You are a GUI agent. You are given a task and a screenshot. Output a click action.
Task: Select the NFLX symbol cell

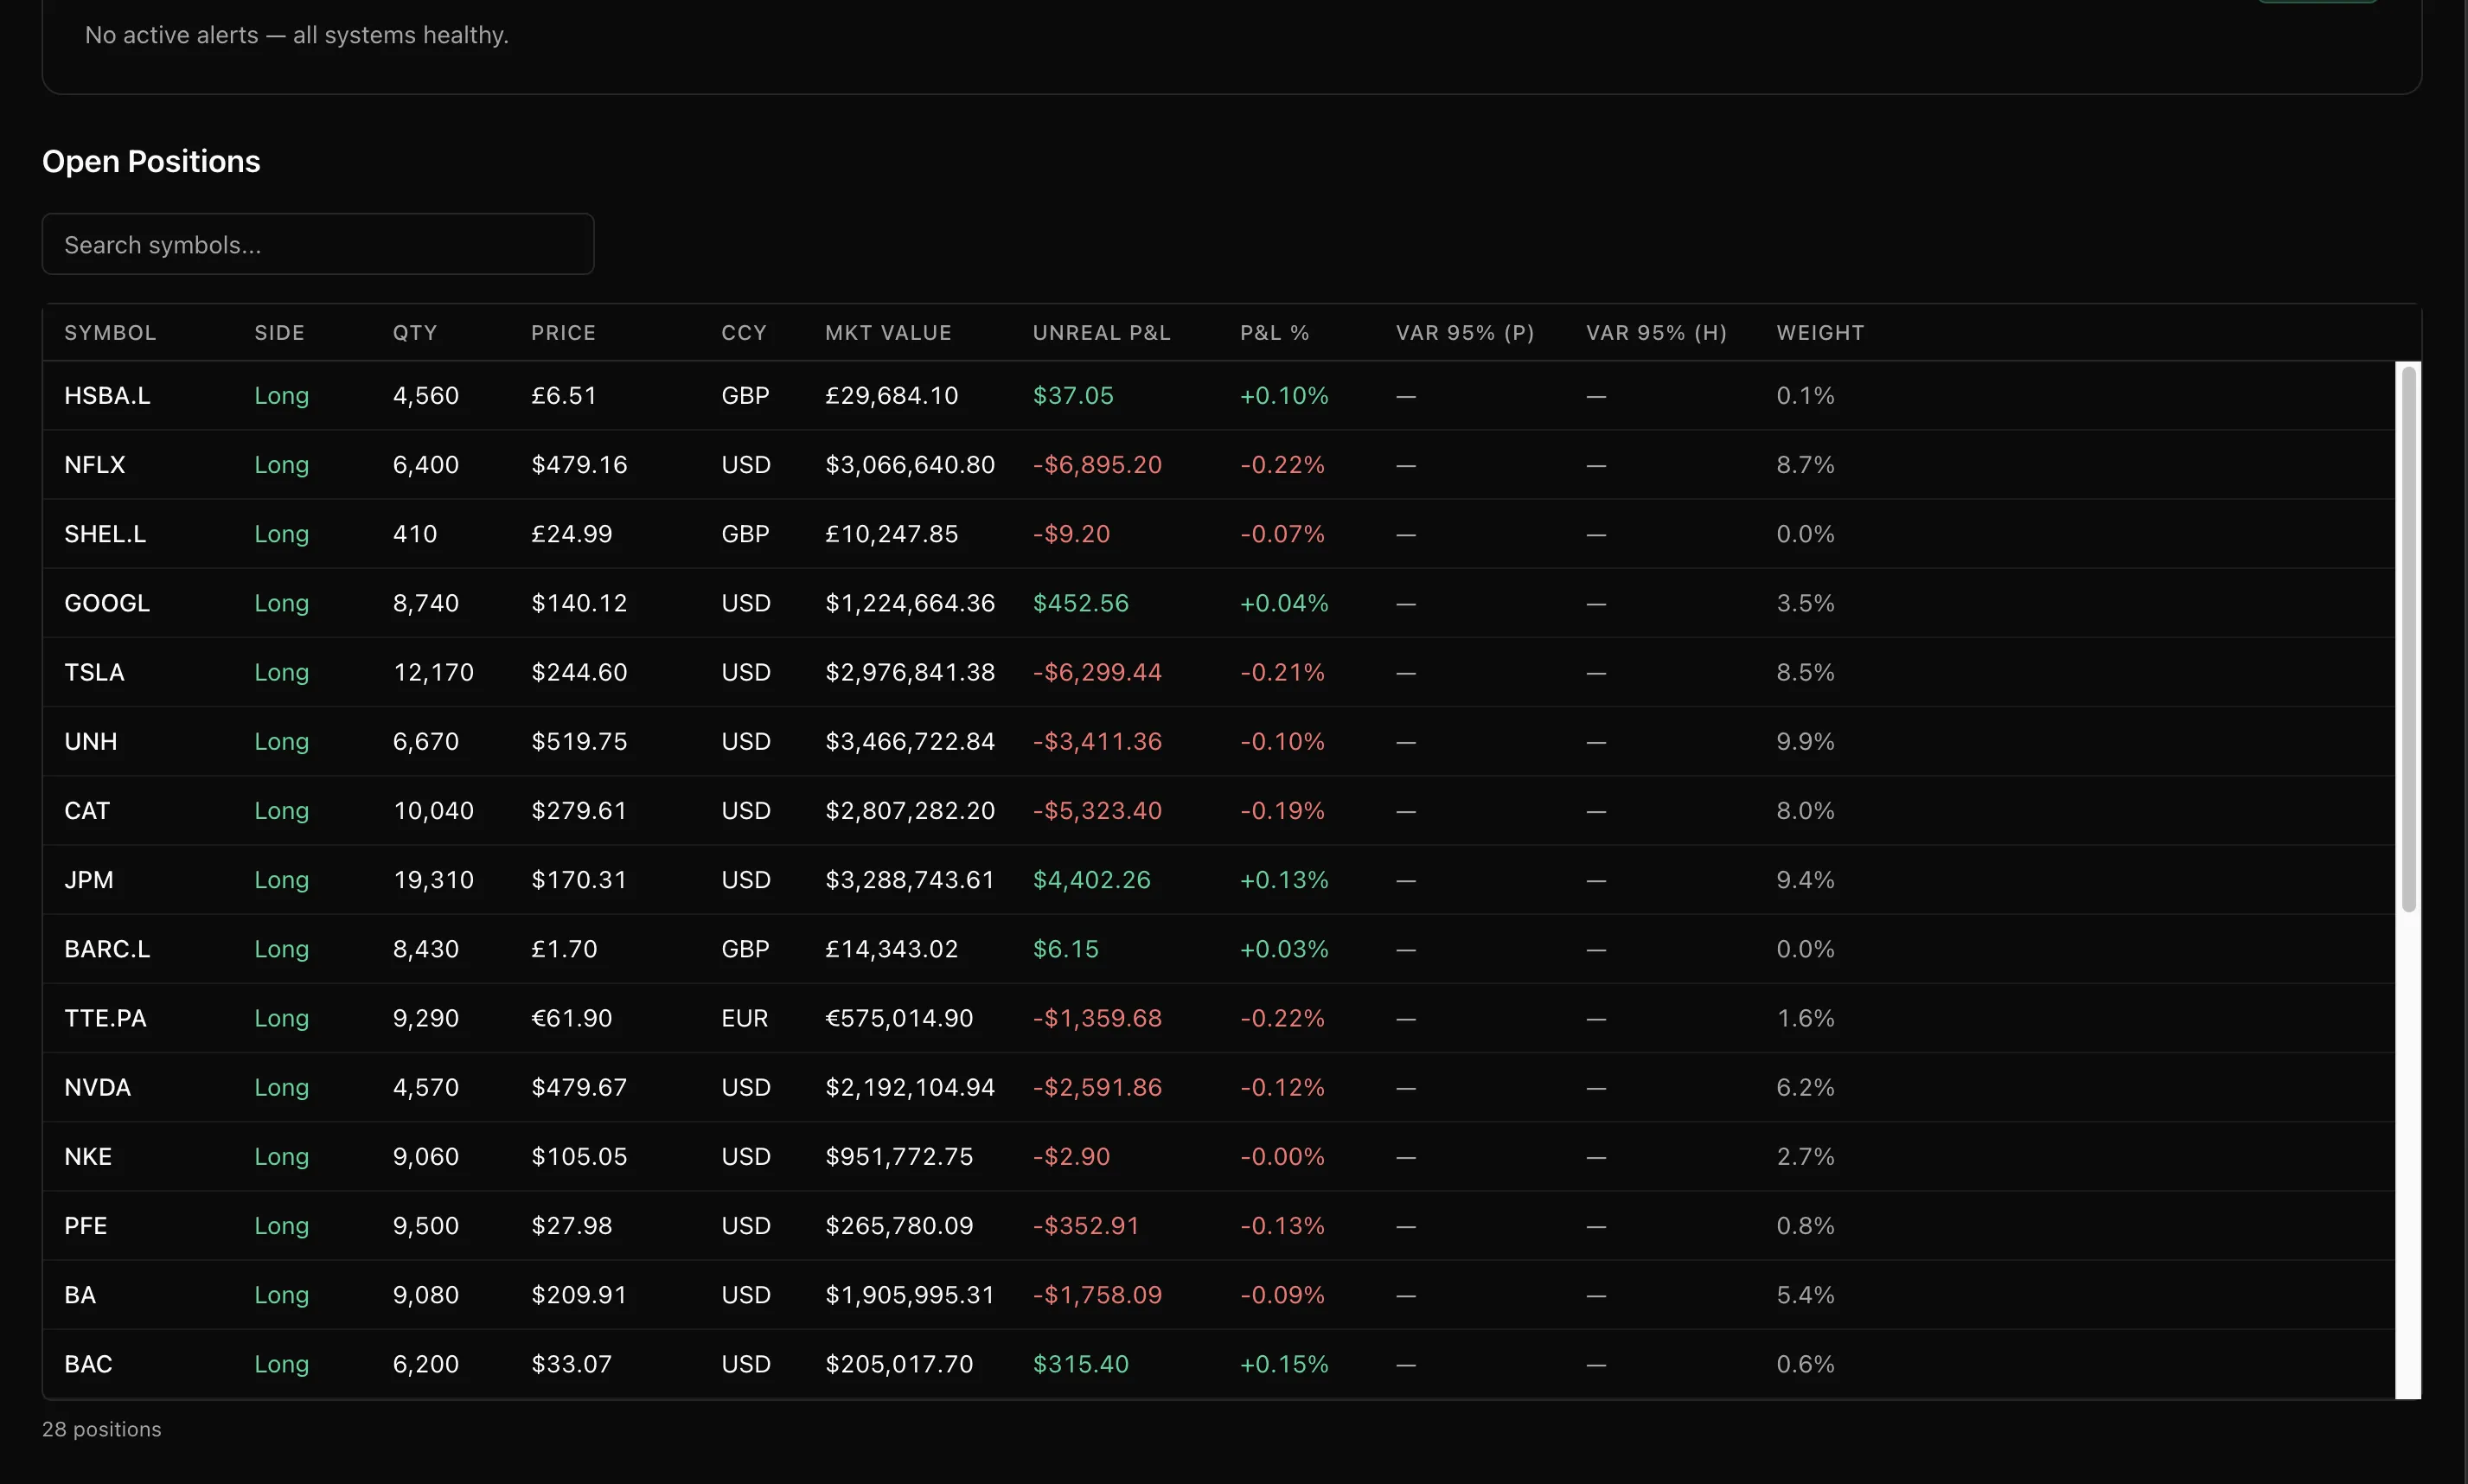[95, 464]
